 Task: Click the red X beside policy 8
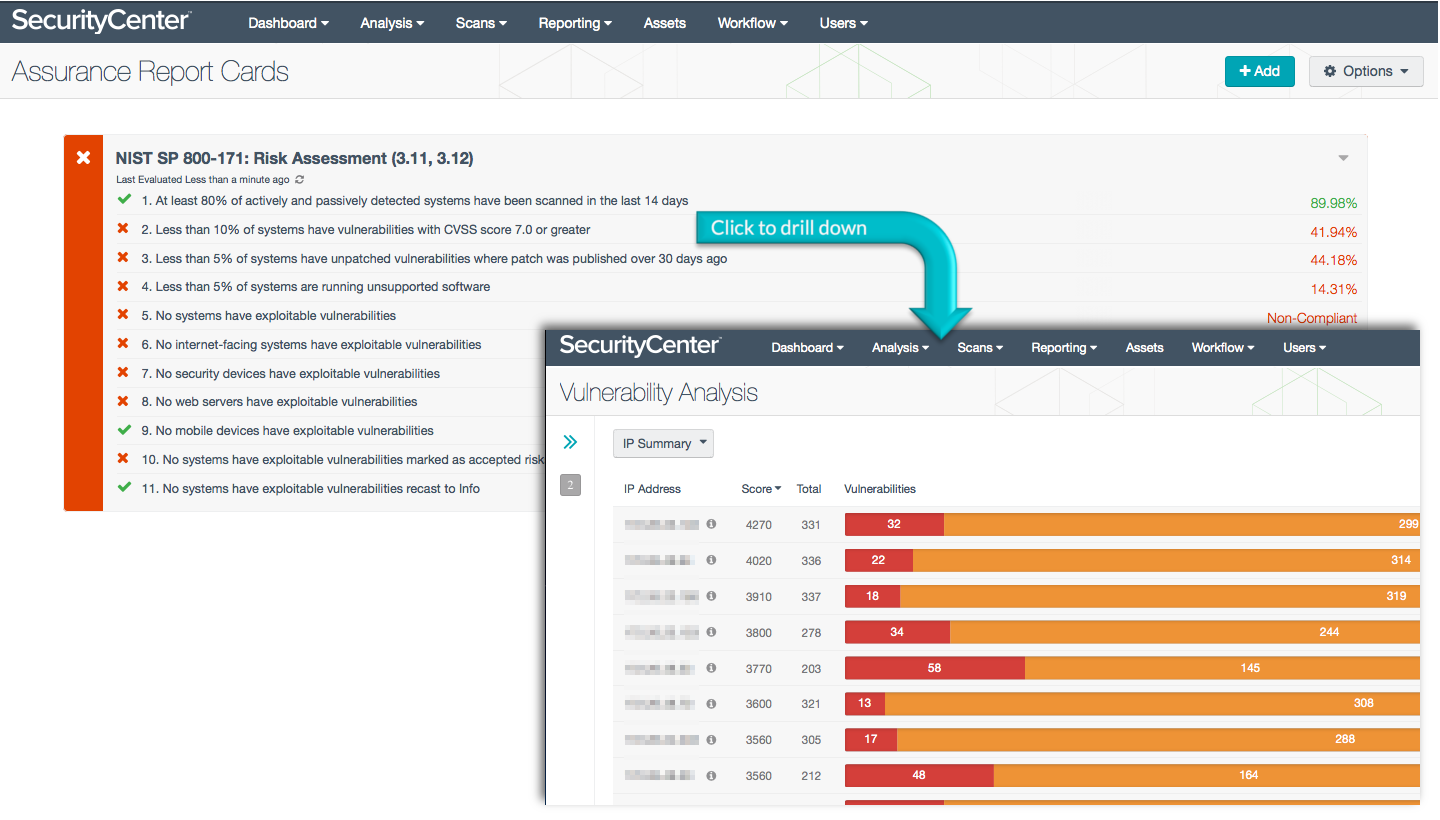(124, 401)
